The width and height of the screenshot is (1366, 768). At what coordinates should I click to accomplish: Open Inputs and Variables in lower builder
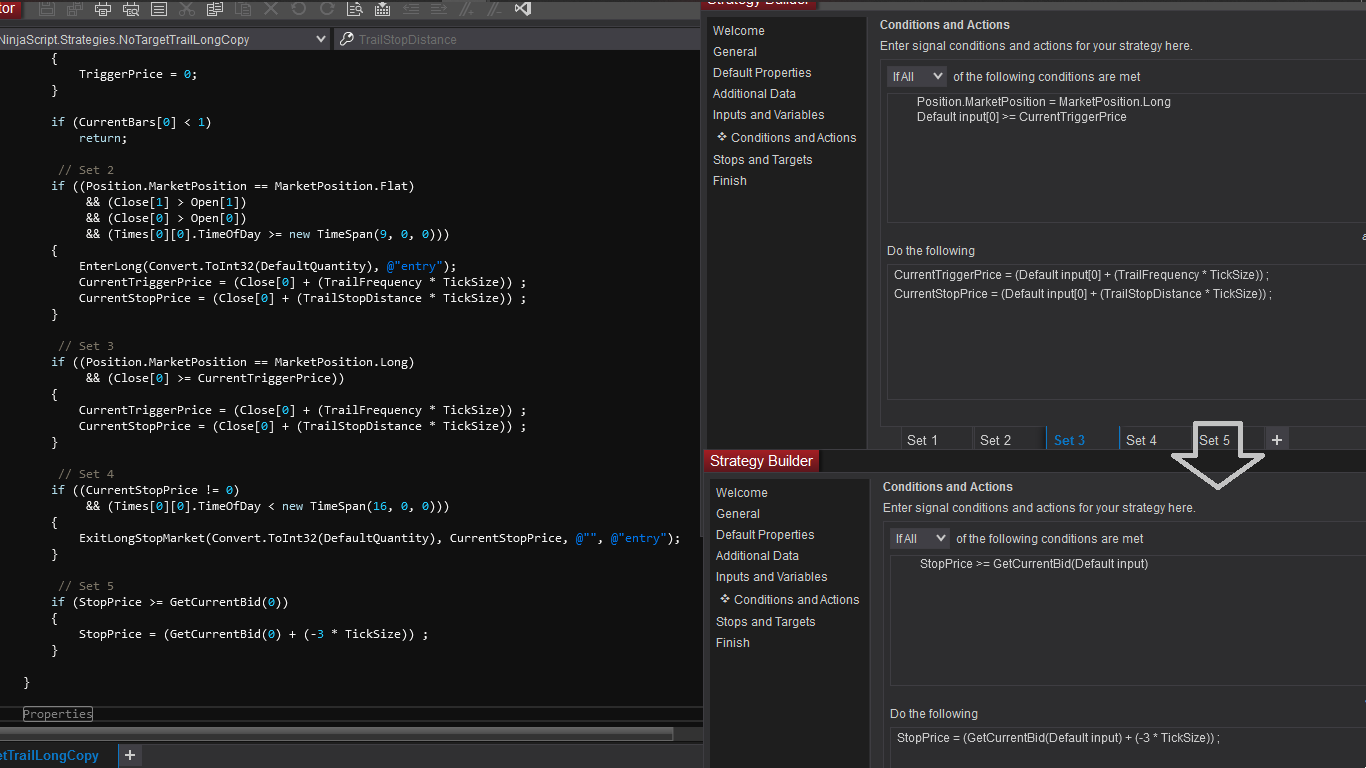[x=771, y=577]
